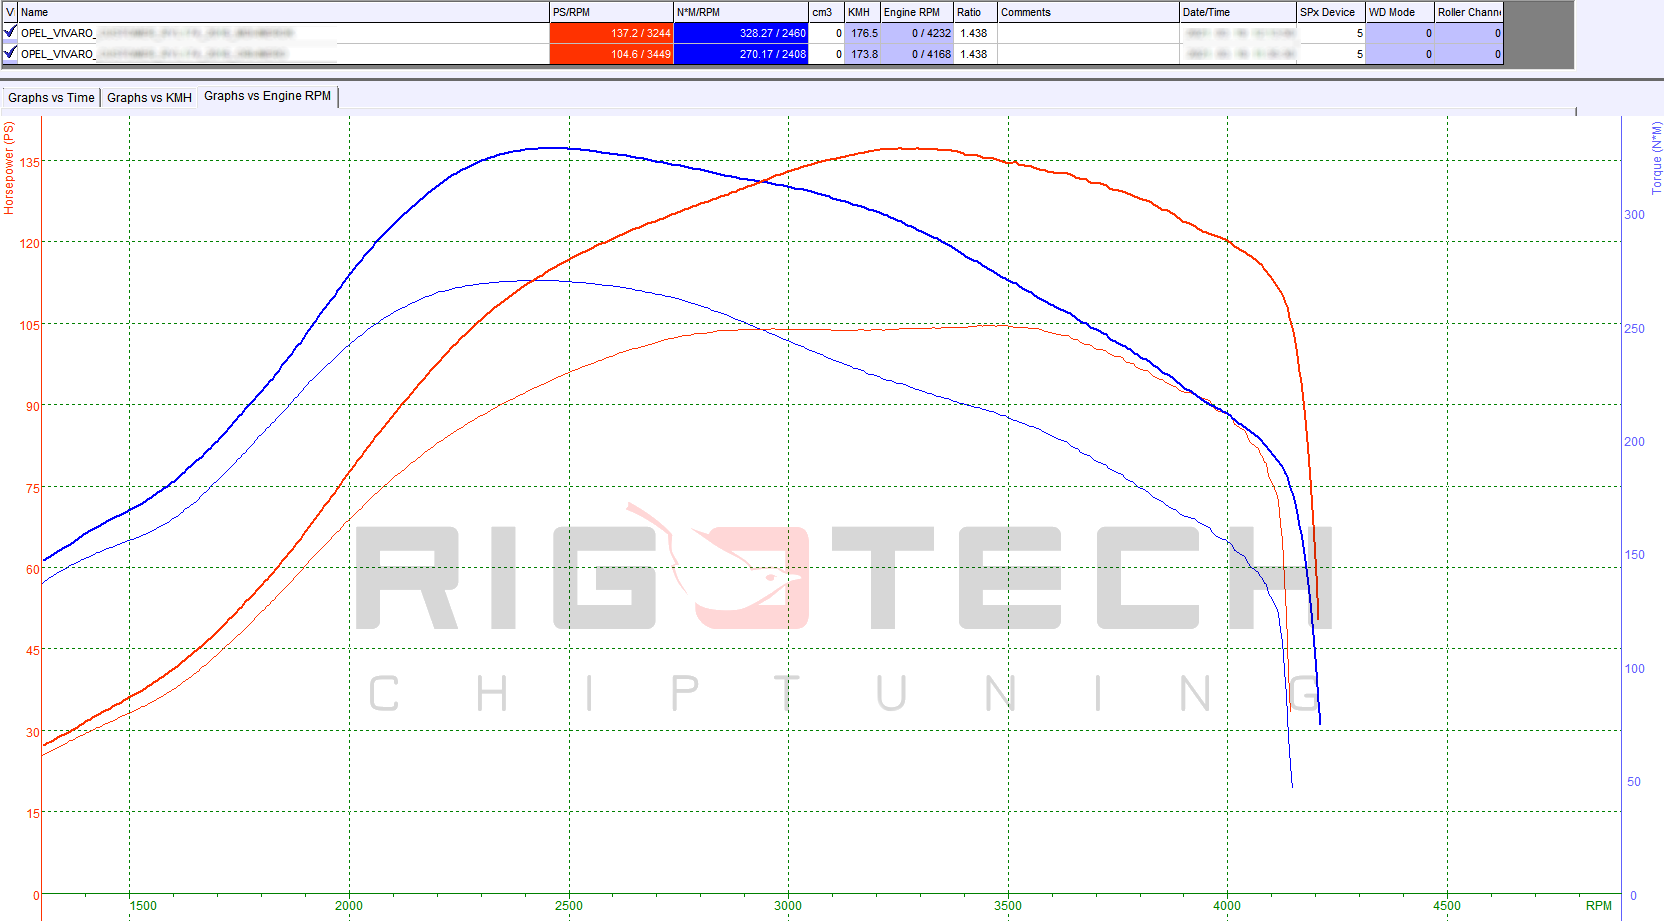1667x921 pixels.
Task: Click the 2500 RPM axis tick label
Action: [568, 906]
